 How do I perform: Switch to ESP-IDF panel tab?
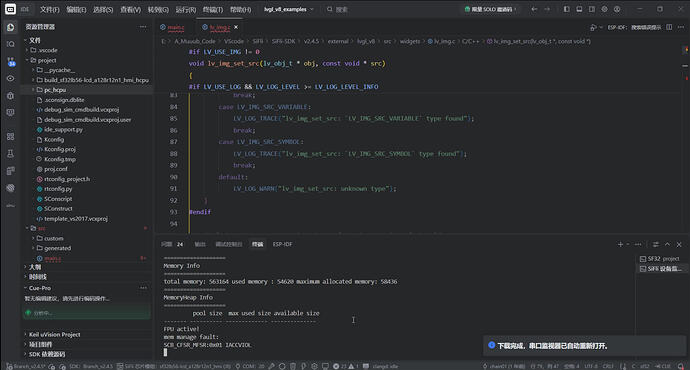(282, 244)
